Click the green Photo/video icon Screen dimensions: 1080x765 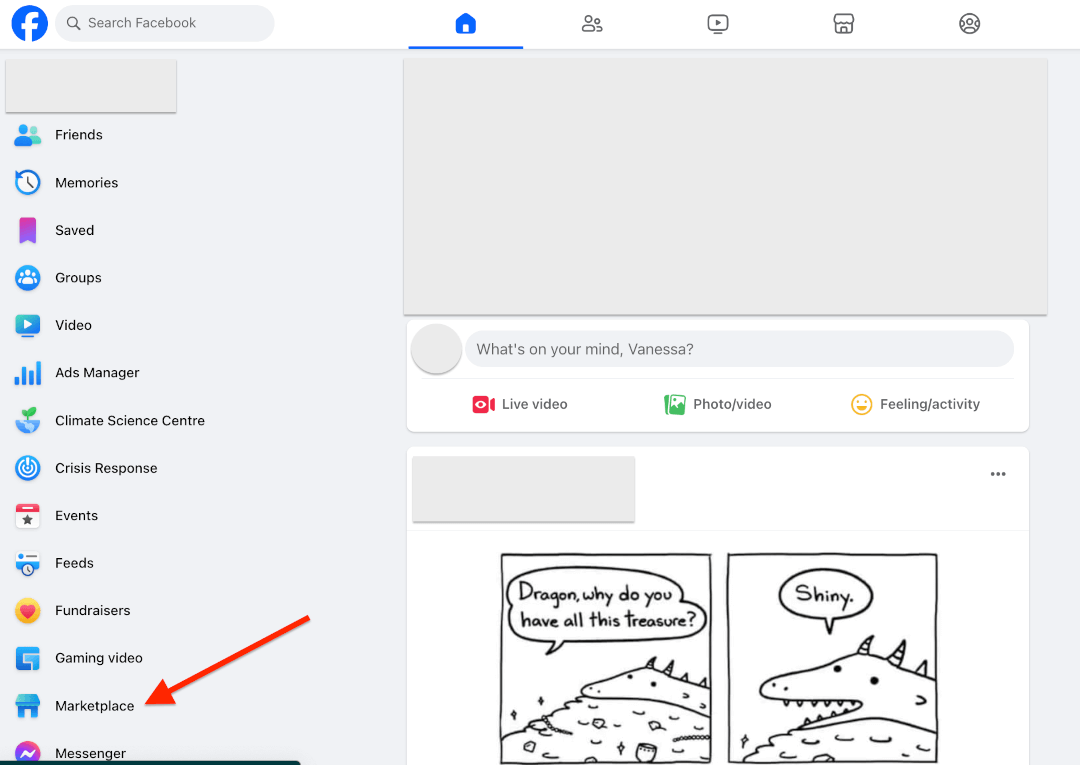[x=674, y=404]
